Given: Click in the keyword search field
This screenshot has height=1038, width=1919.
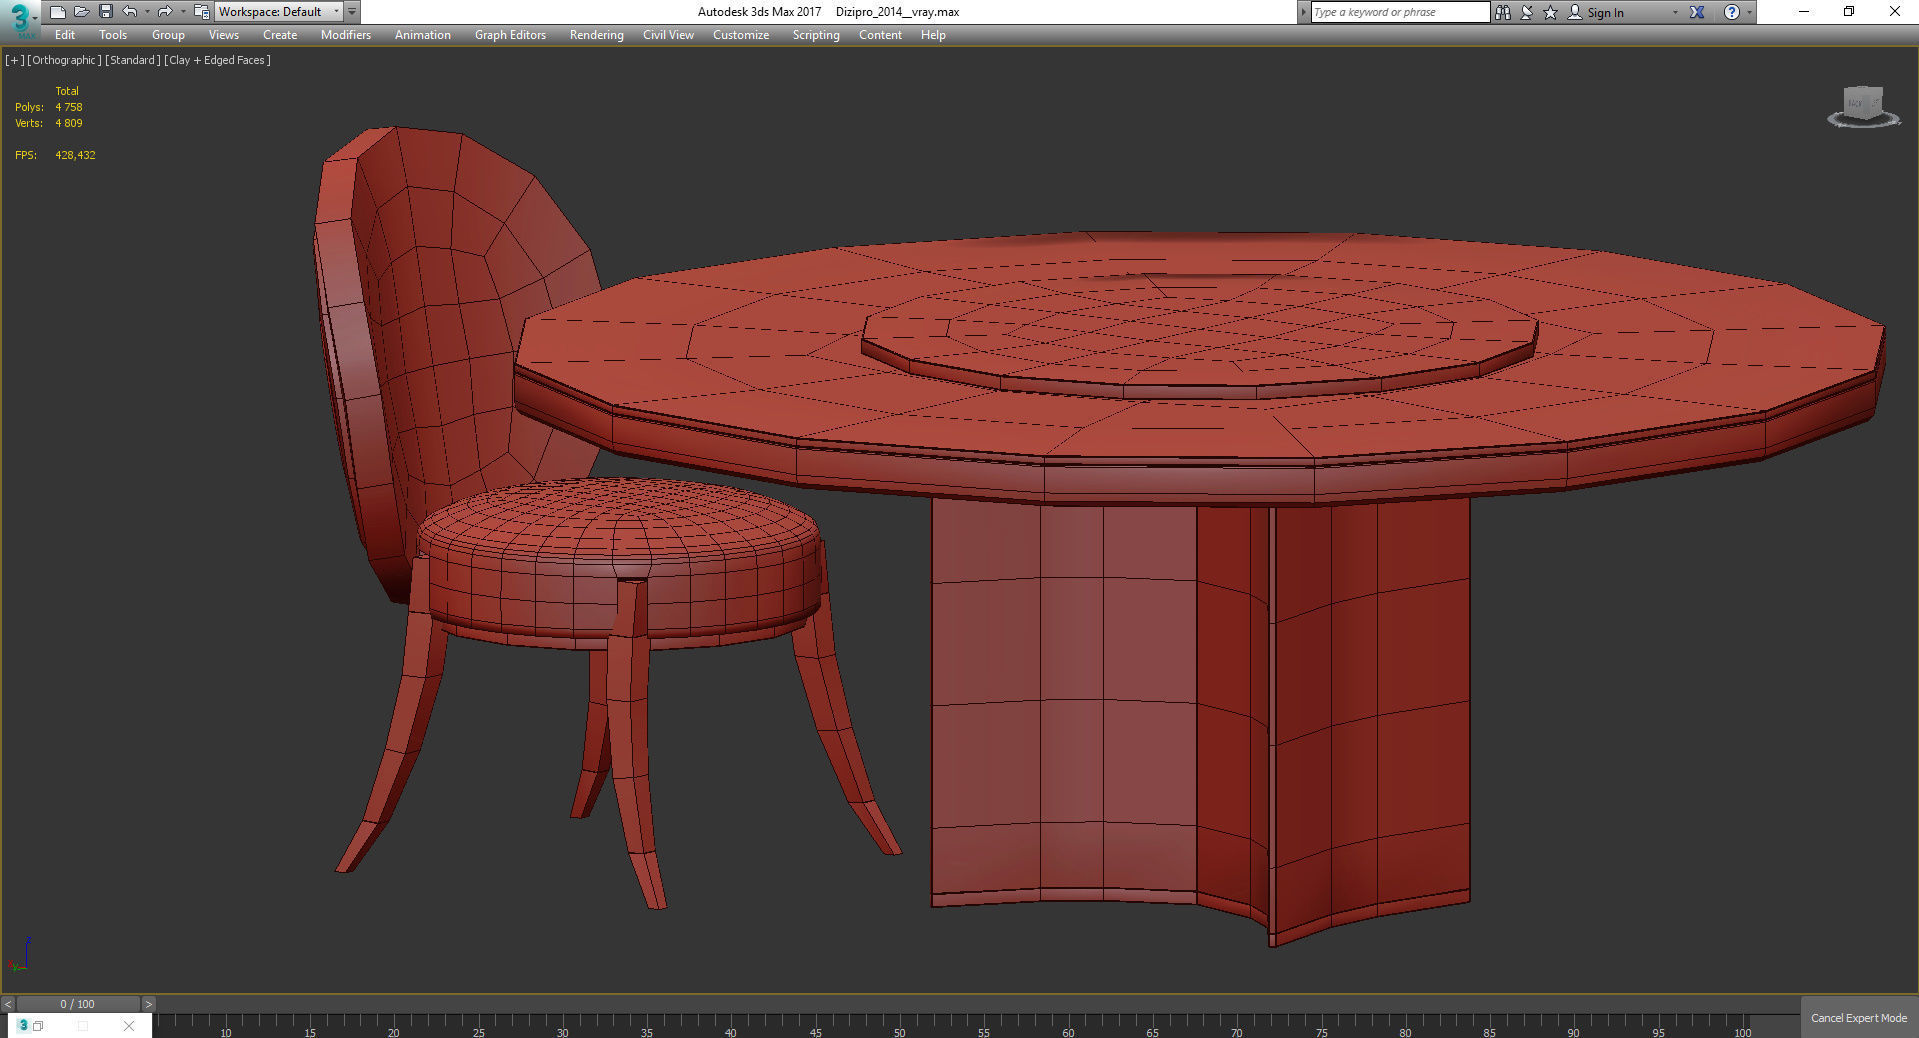Looking at the screenshot, I should (x=1400, y=12).
